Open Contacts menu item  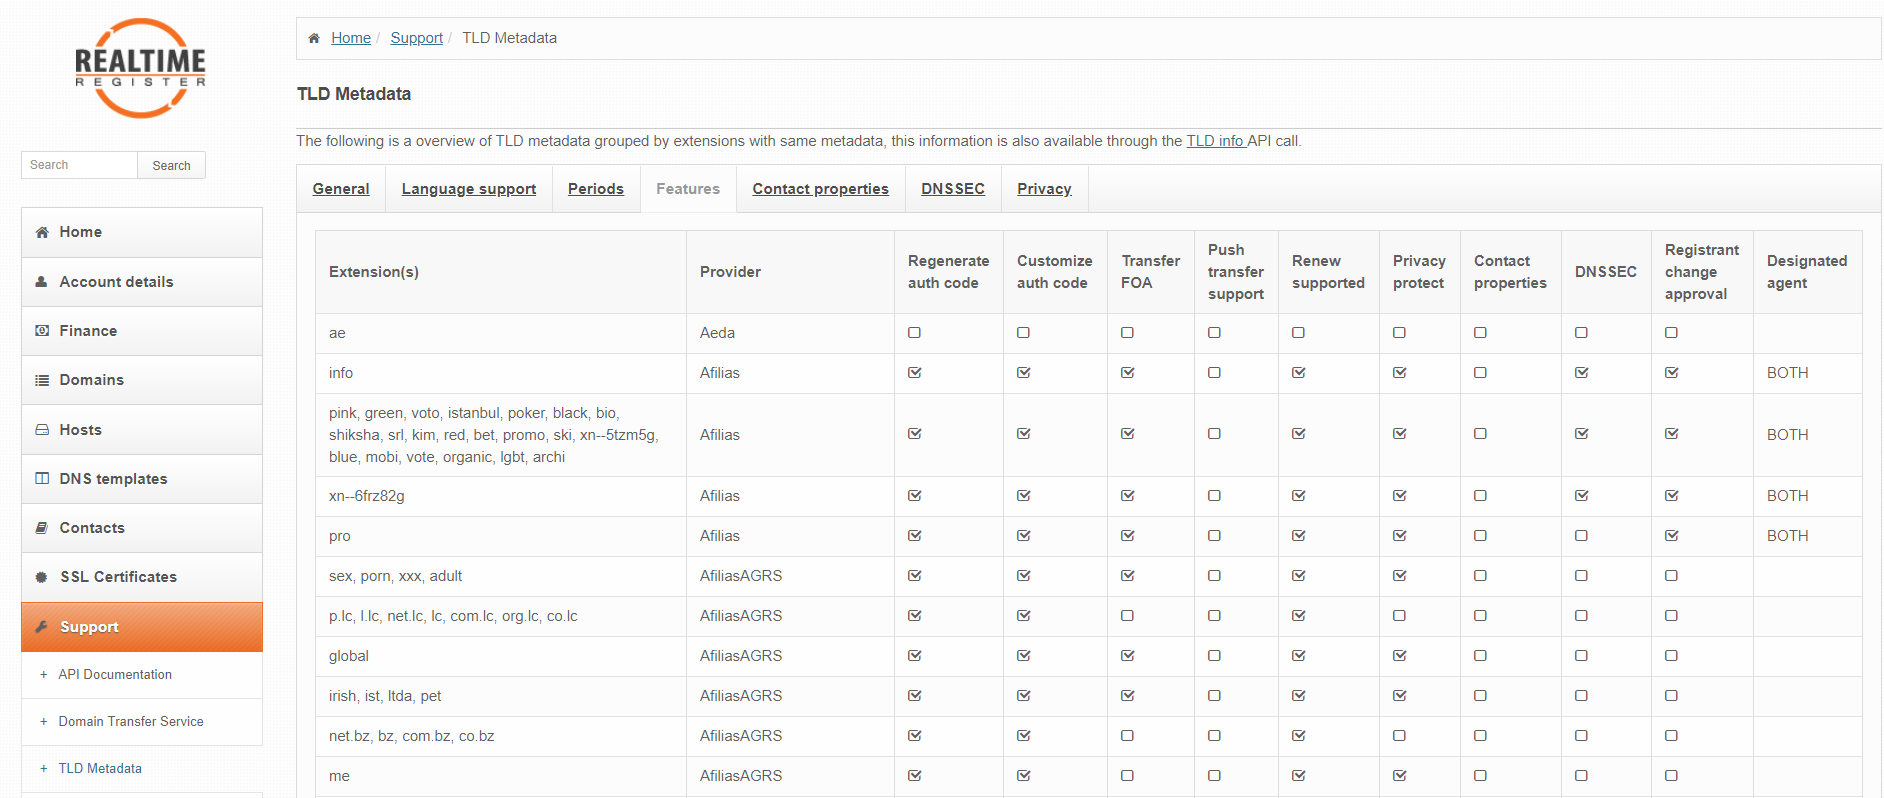pos(142,528)
